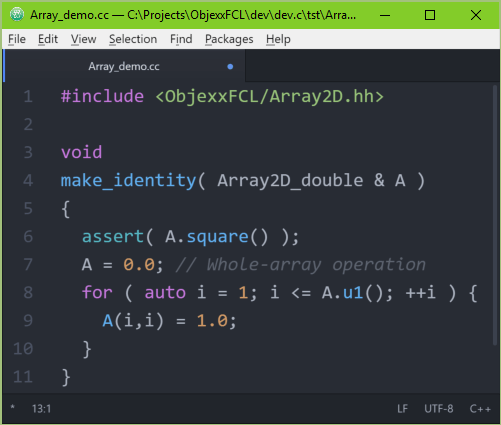501x425 pixels.
Task: Click the modified asterisk indicator in status bar
Action: coord(12,407)
